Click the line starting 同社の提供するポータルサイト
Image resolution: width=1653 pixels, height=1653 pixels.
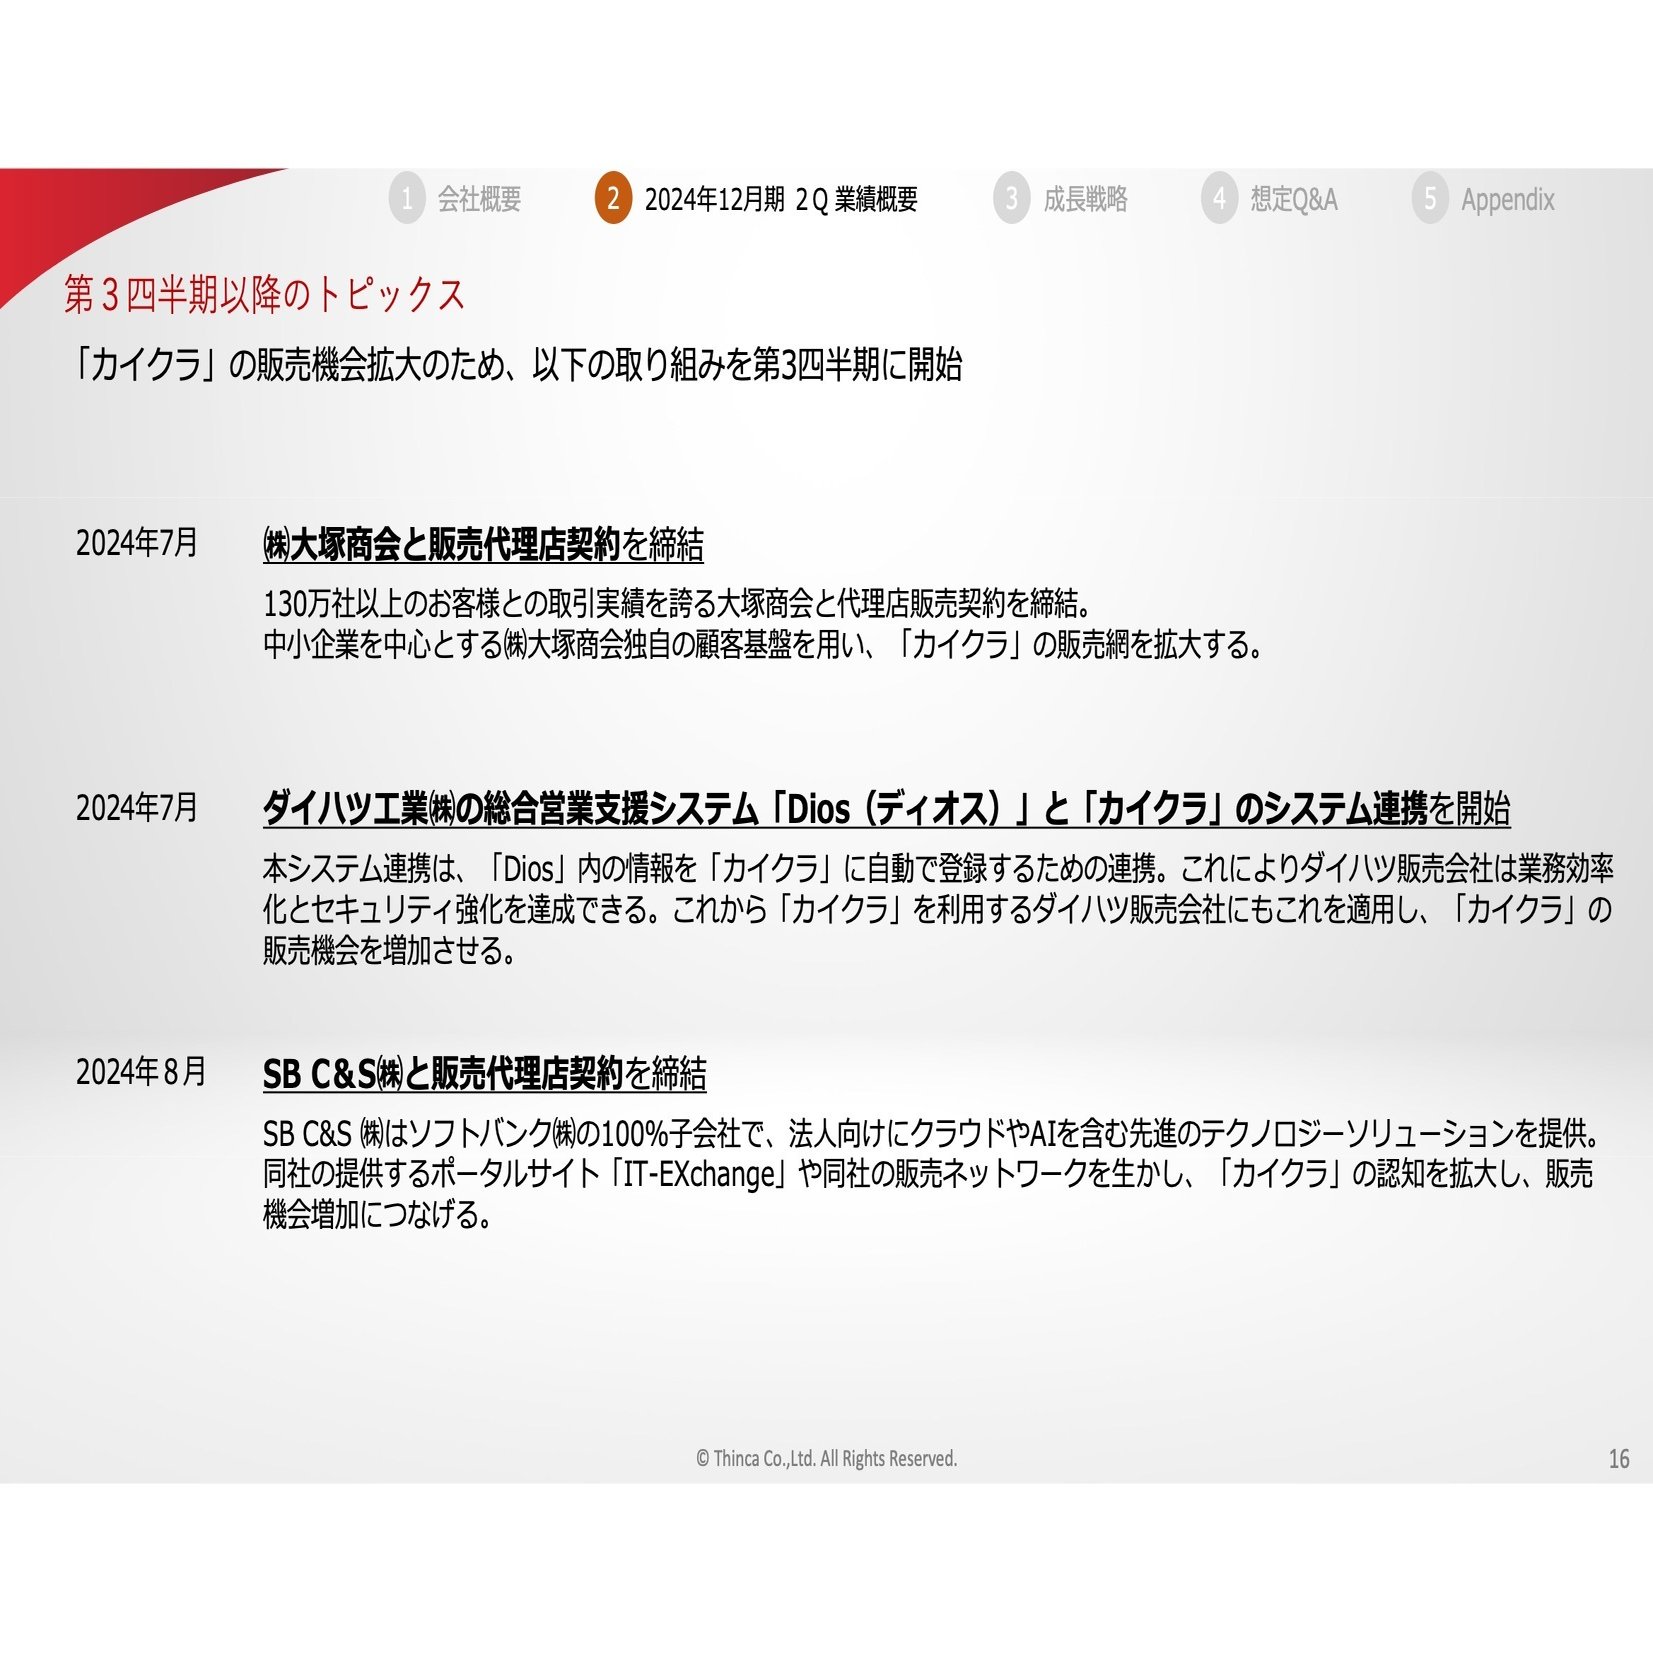(x=928, y=1173)
